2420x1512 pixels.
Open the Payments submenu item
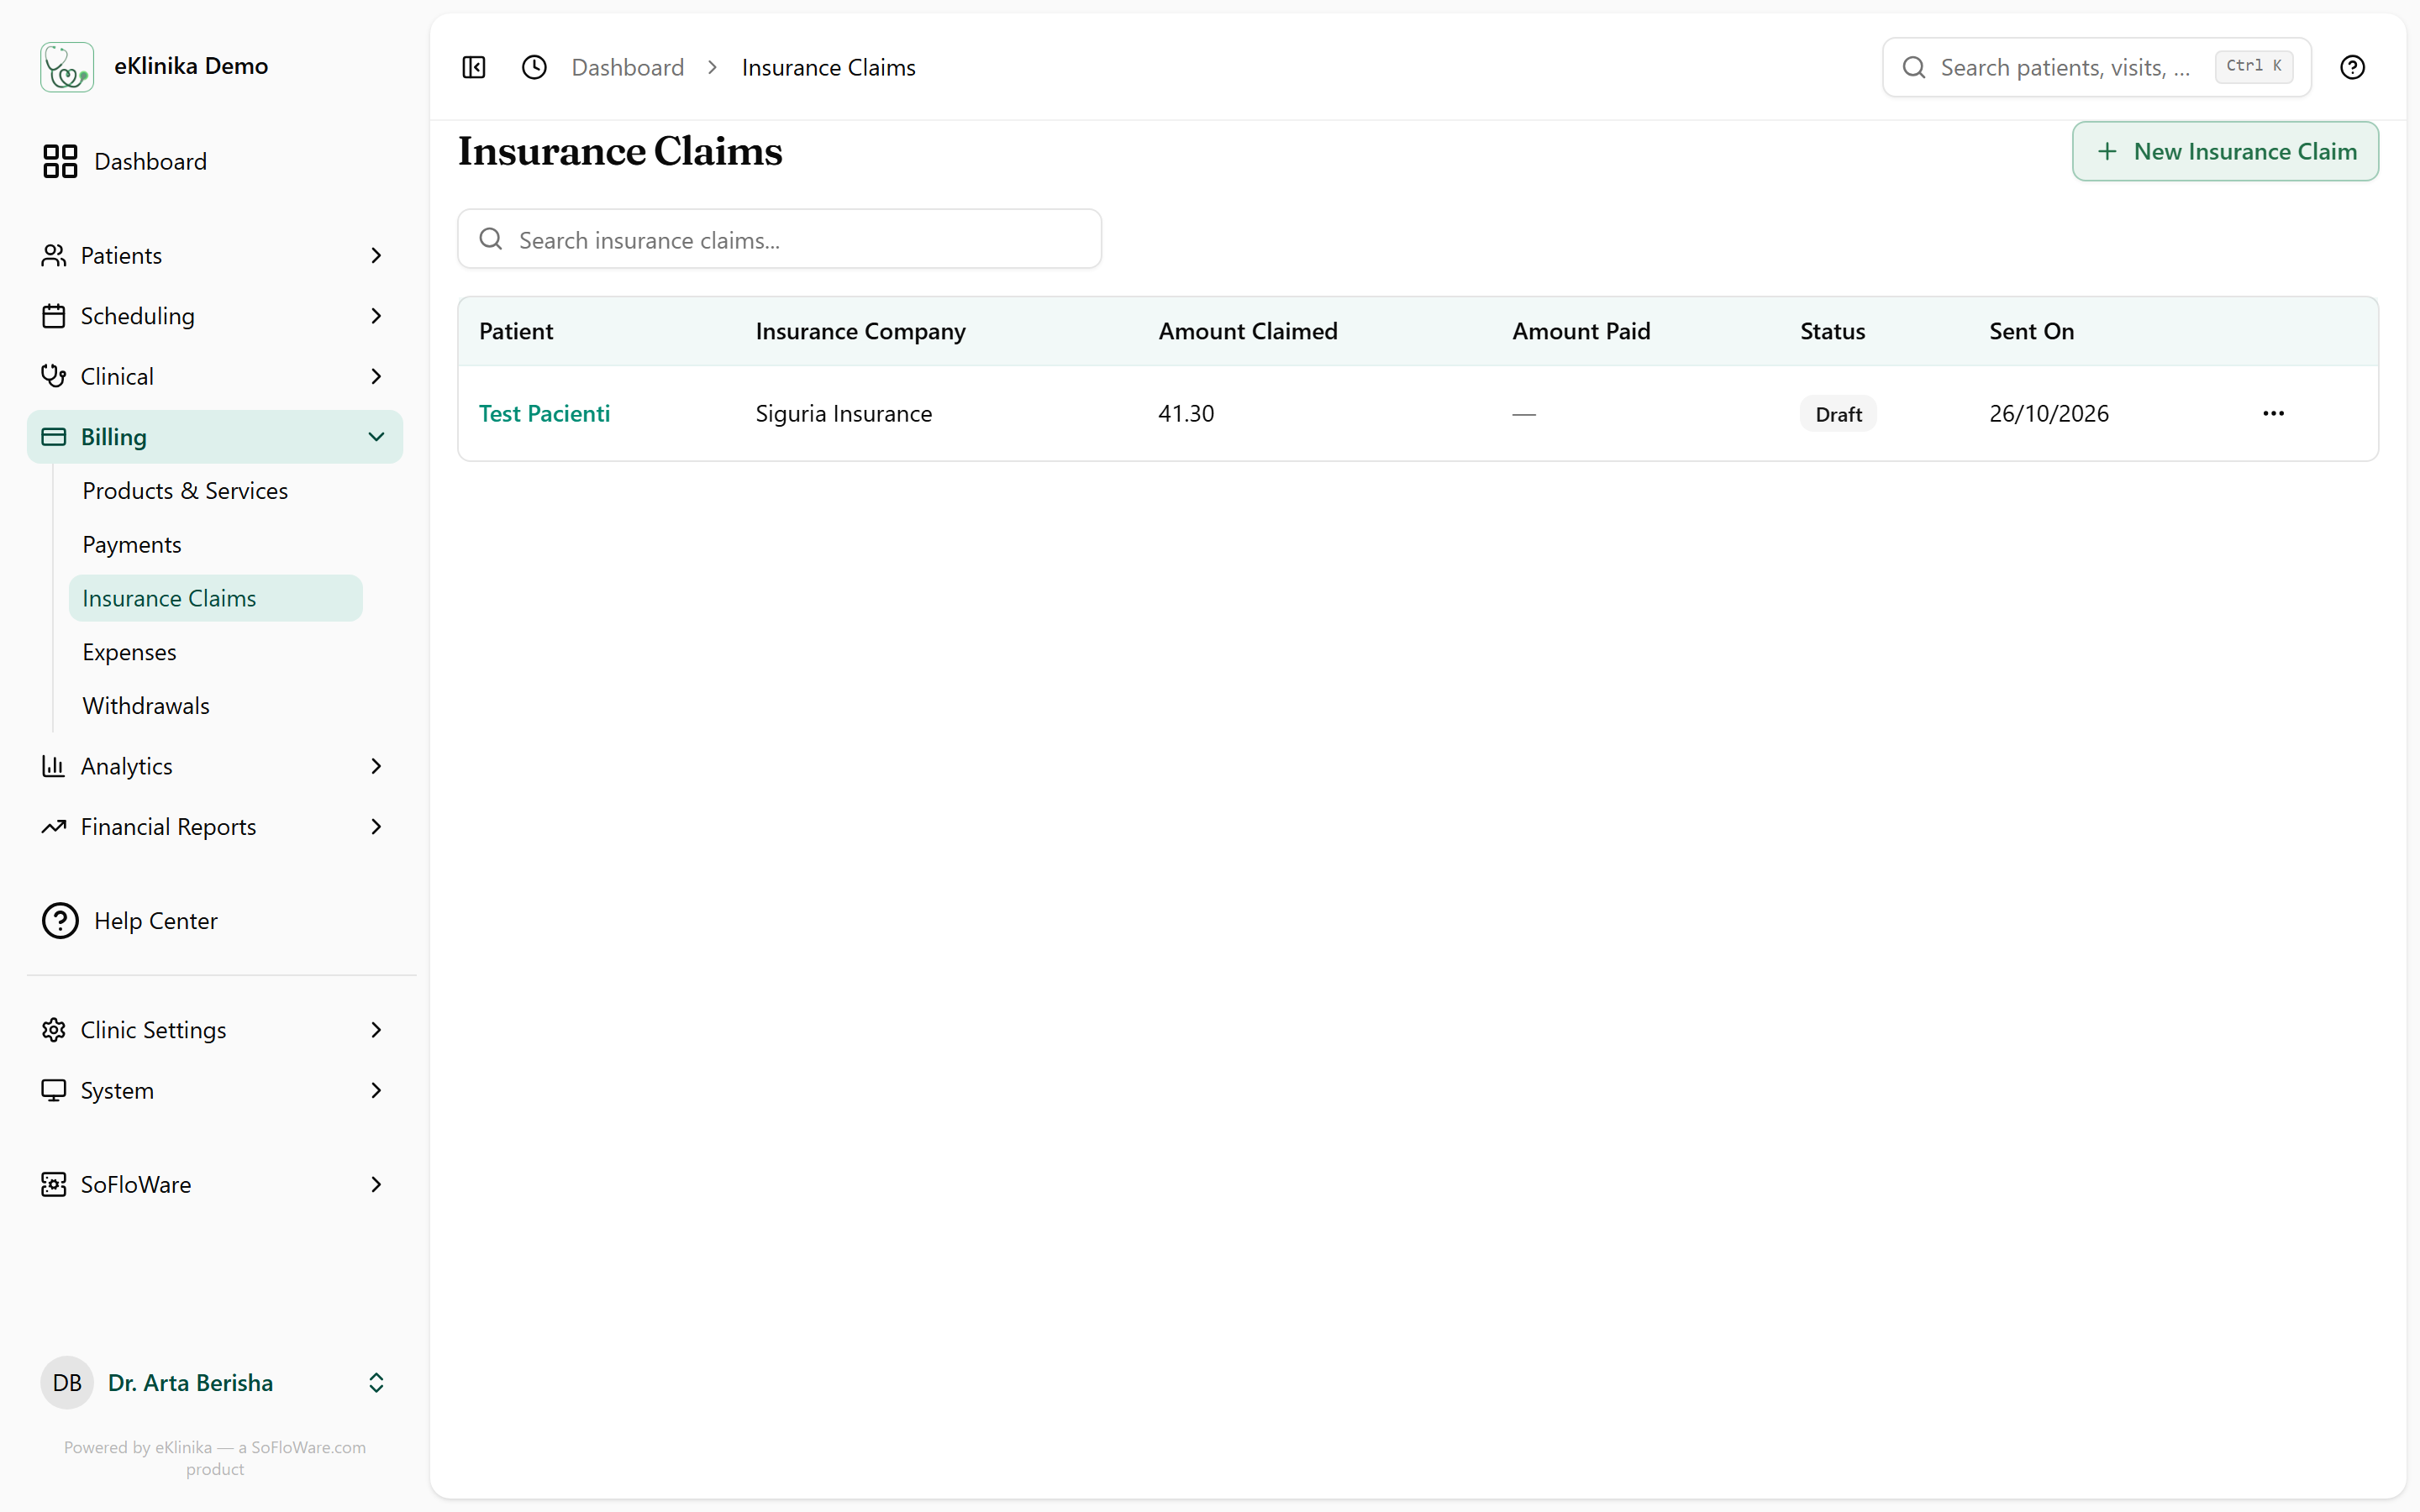coord(215,545)
